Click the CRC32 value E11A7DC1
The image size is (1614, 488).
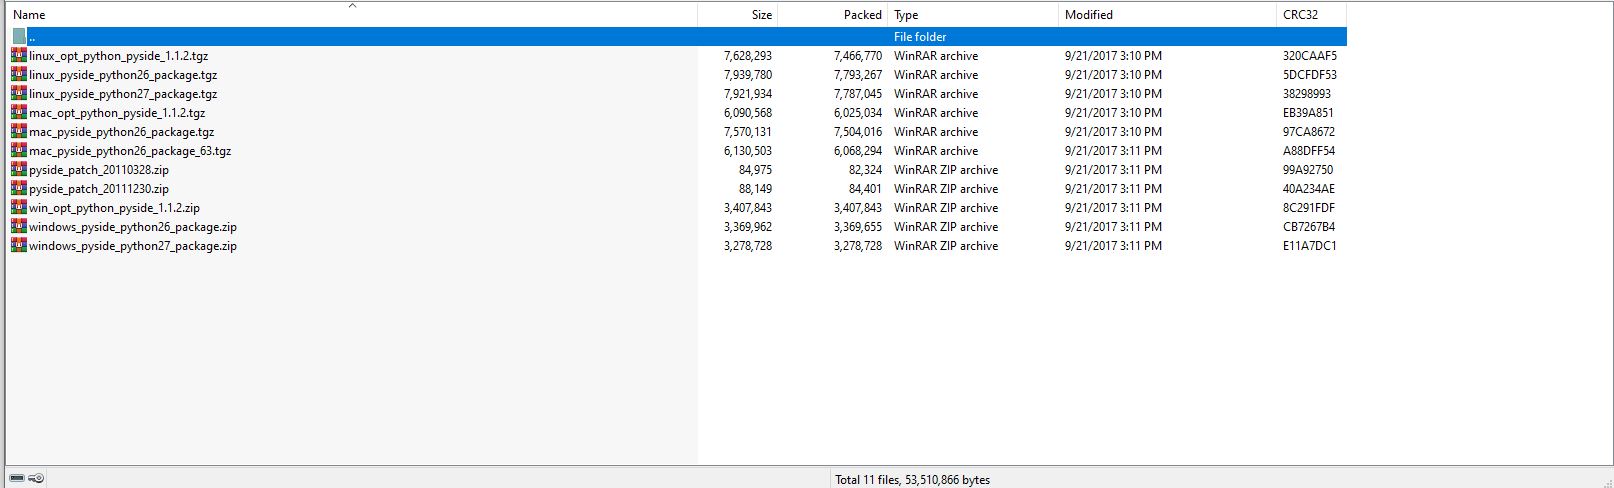(x=1310, y=246)
